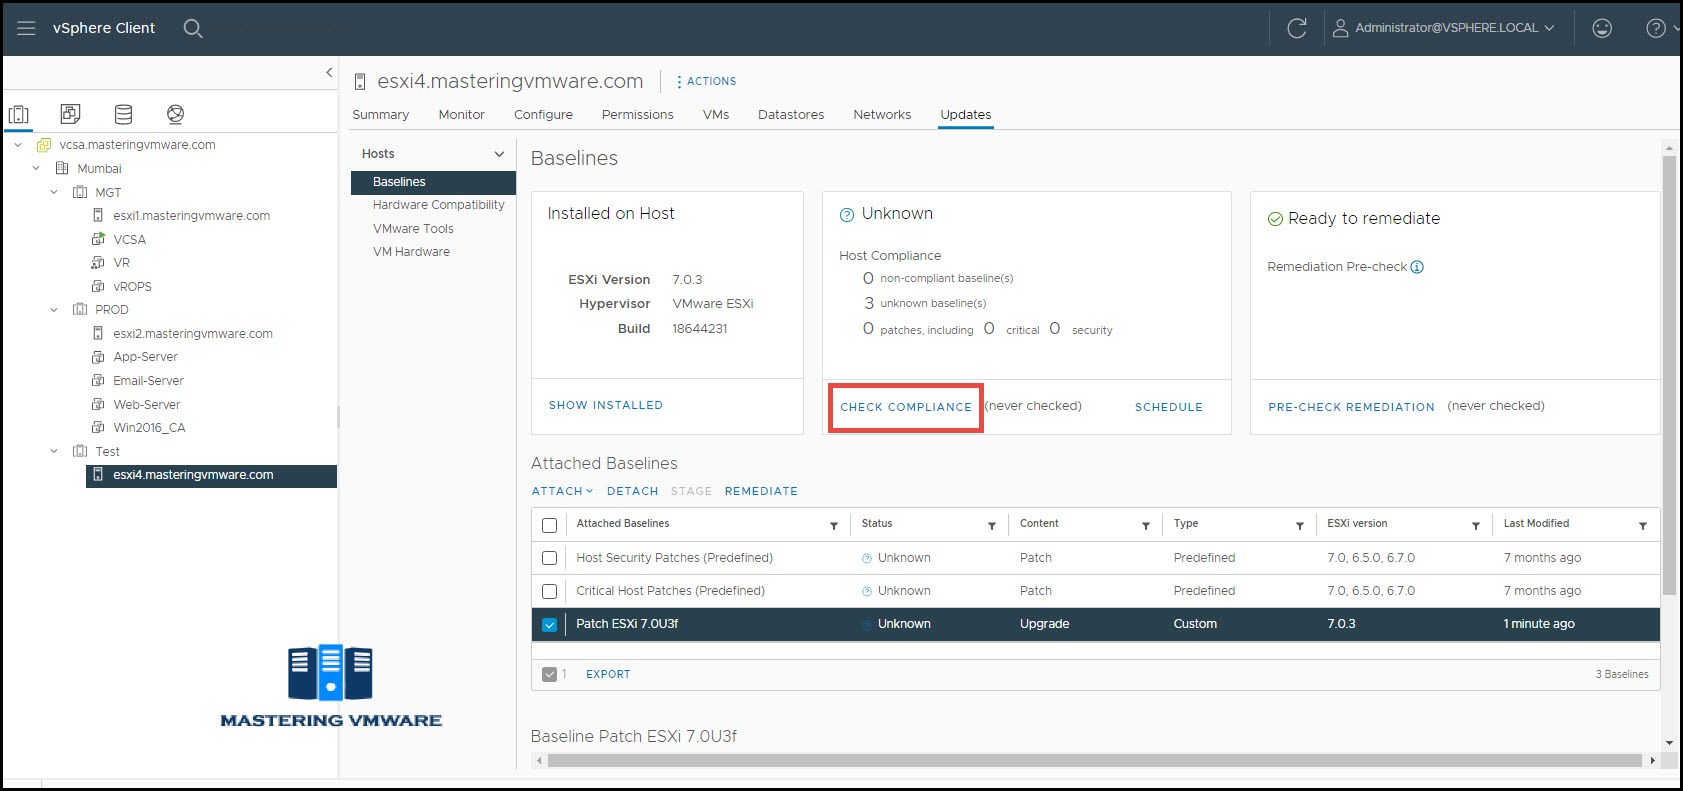Collapse the Mumbai datacenter node
The height and width of the screenshot is (791, 1683).
coord(36,168)
